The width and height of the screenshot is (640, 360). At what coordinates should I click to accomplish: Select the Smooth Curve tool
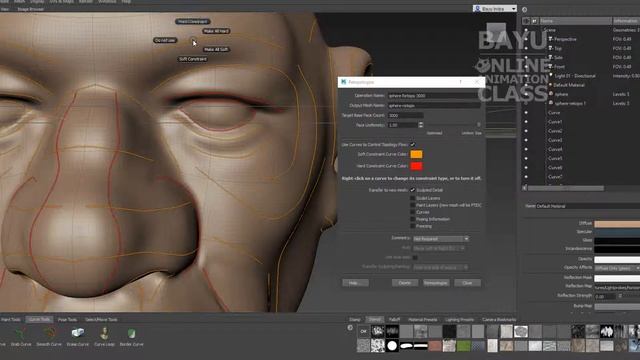click(49, 337)
